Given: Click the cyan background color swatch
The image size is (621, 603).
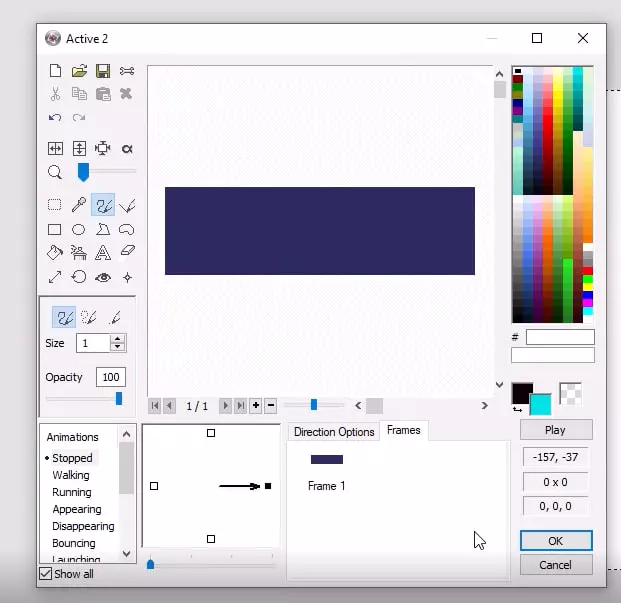Looking at the screenshot, I should [543, 406].
